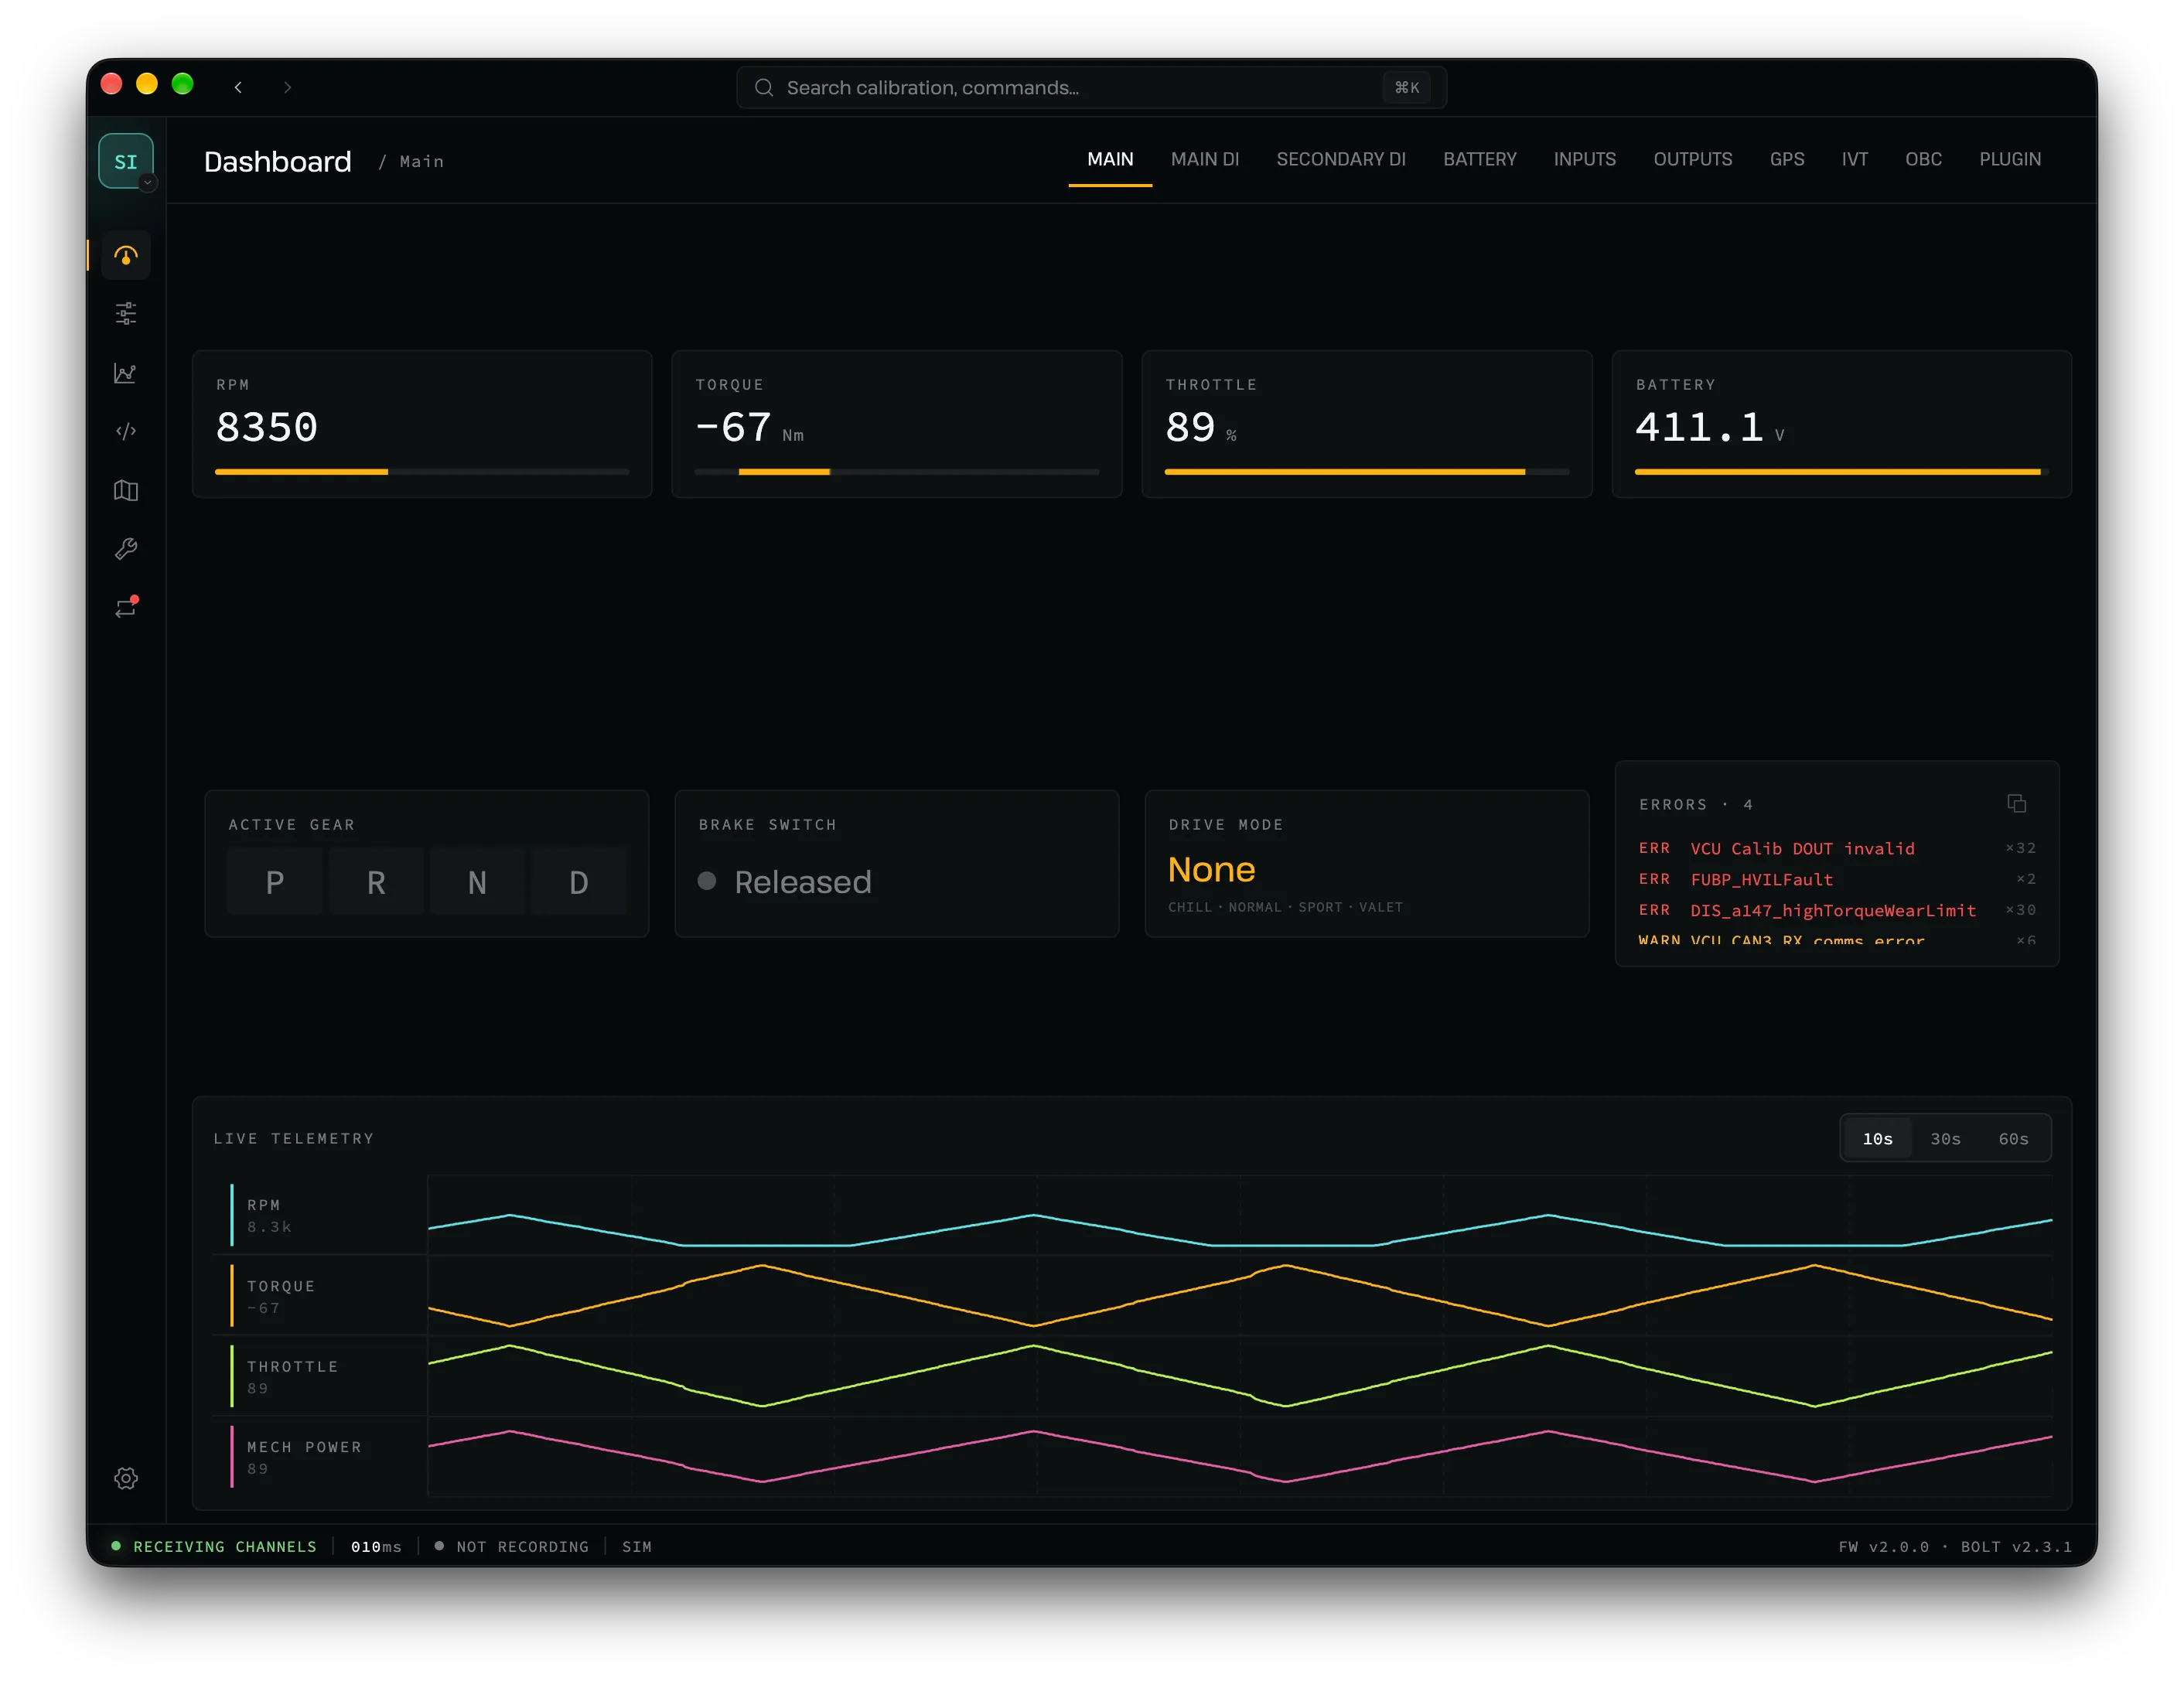
Task: Switch to the IVT tab
Action: coord(1854,160)
